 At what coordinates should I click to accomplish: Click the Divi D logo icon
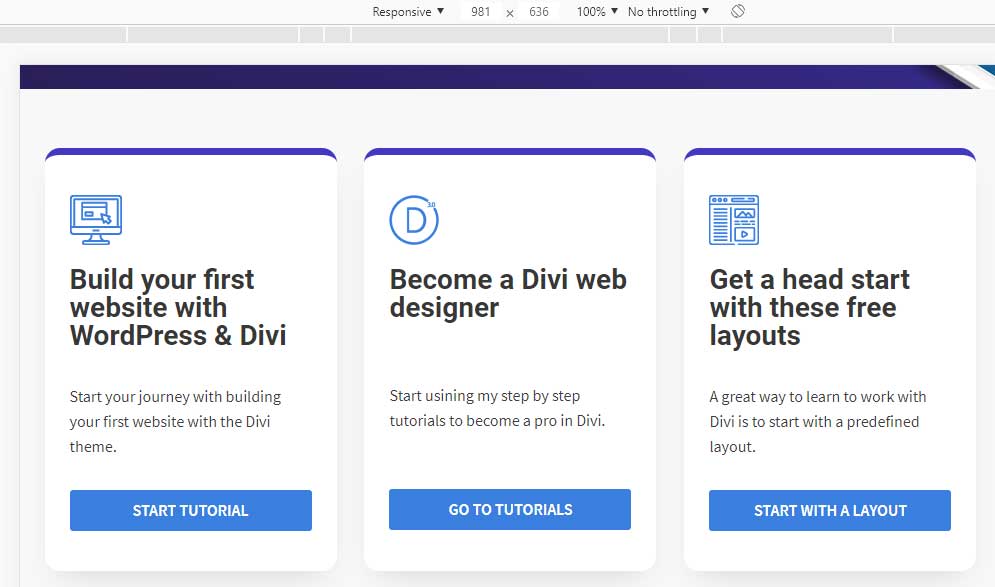tap(414, 220)
